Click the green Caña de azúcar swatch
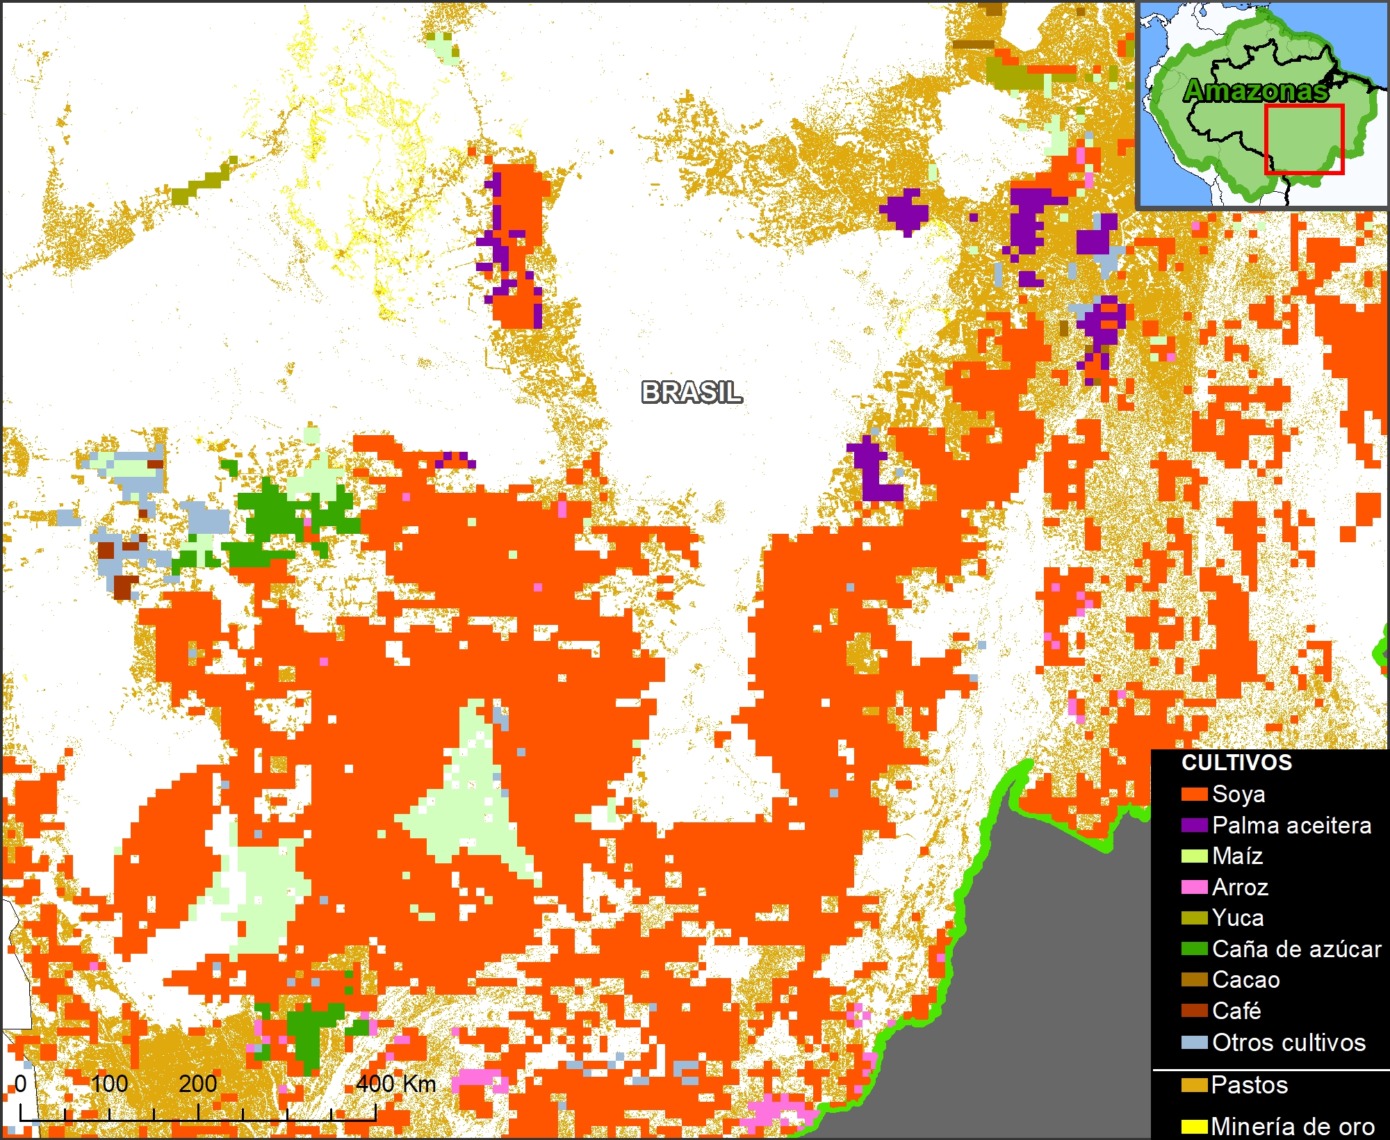Viewport: 1390px width, 1140px height. pyautogui.click(x=1194, y=950)
